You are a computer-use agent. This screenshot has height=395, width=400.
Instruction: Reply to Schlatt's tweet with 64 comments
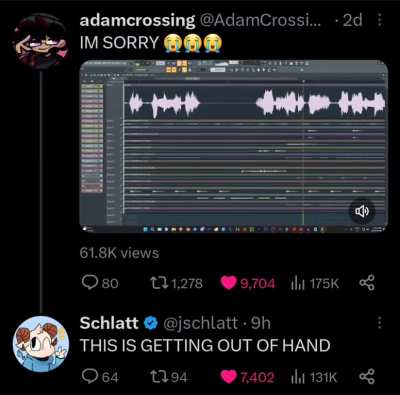click(x=90, y=376)
